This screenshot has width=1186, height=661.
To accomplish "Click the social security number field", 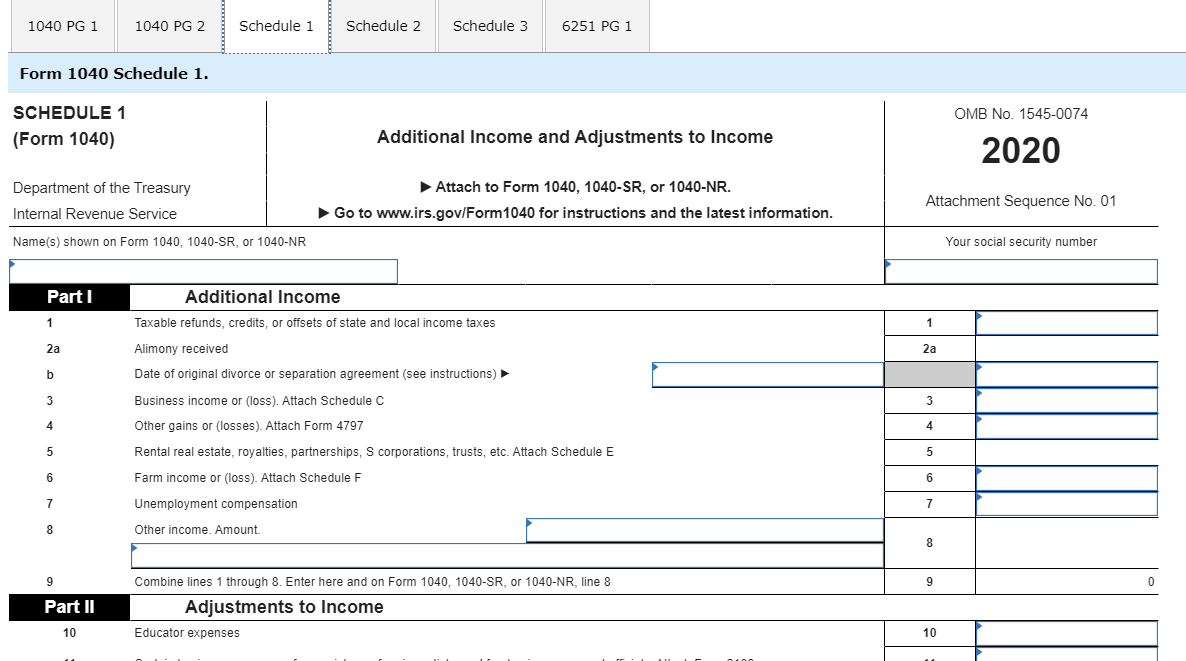I will [x=1021, y=272].
